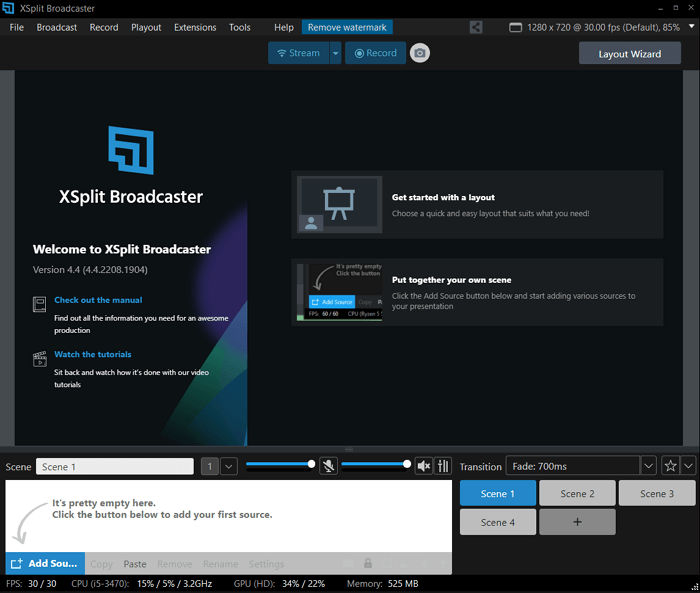Click the share icon in the menu bar
Image resolution: width=700 pixels, height=593 pixels.
coord(476,28)
